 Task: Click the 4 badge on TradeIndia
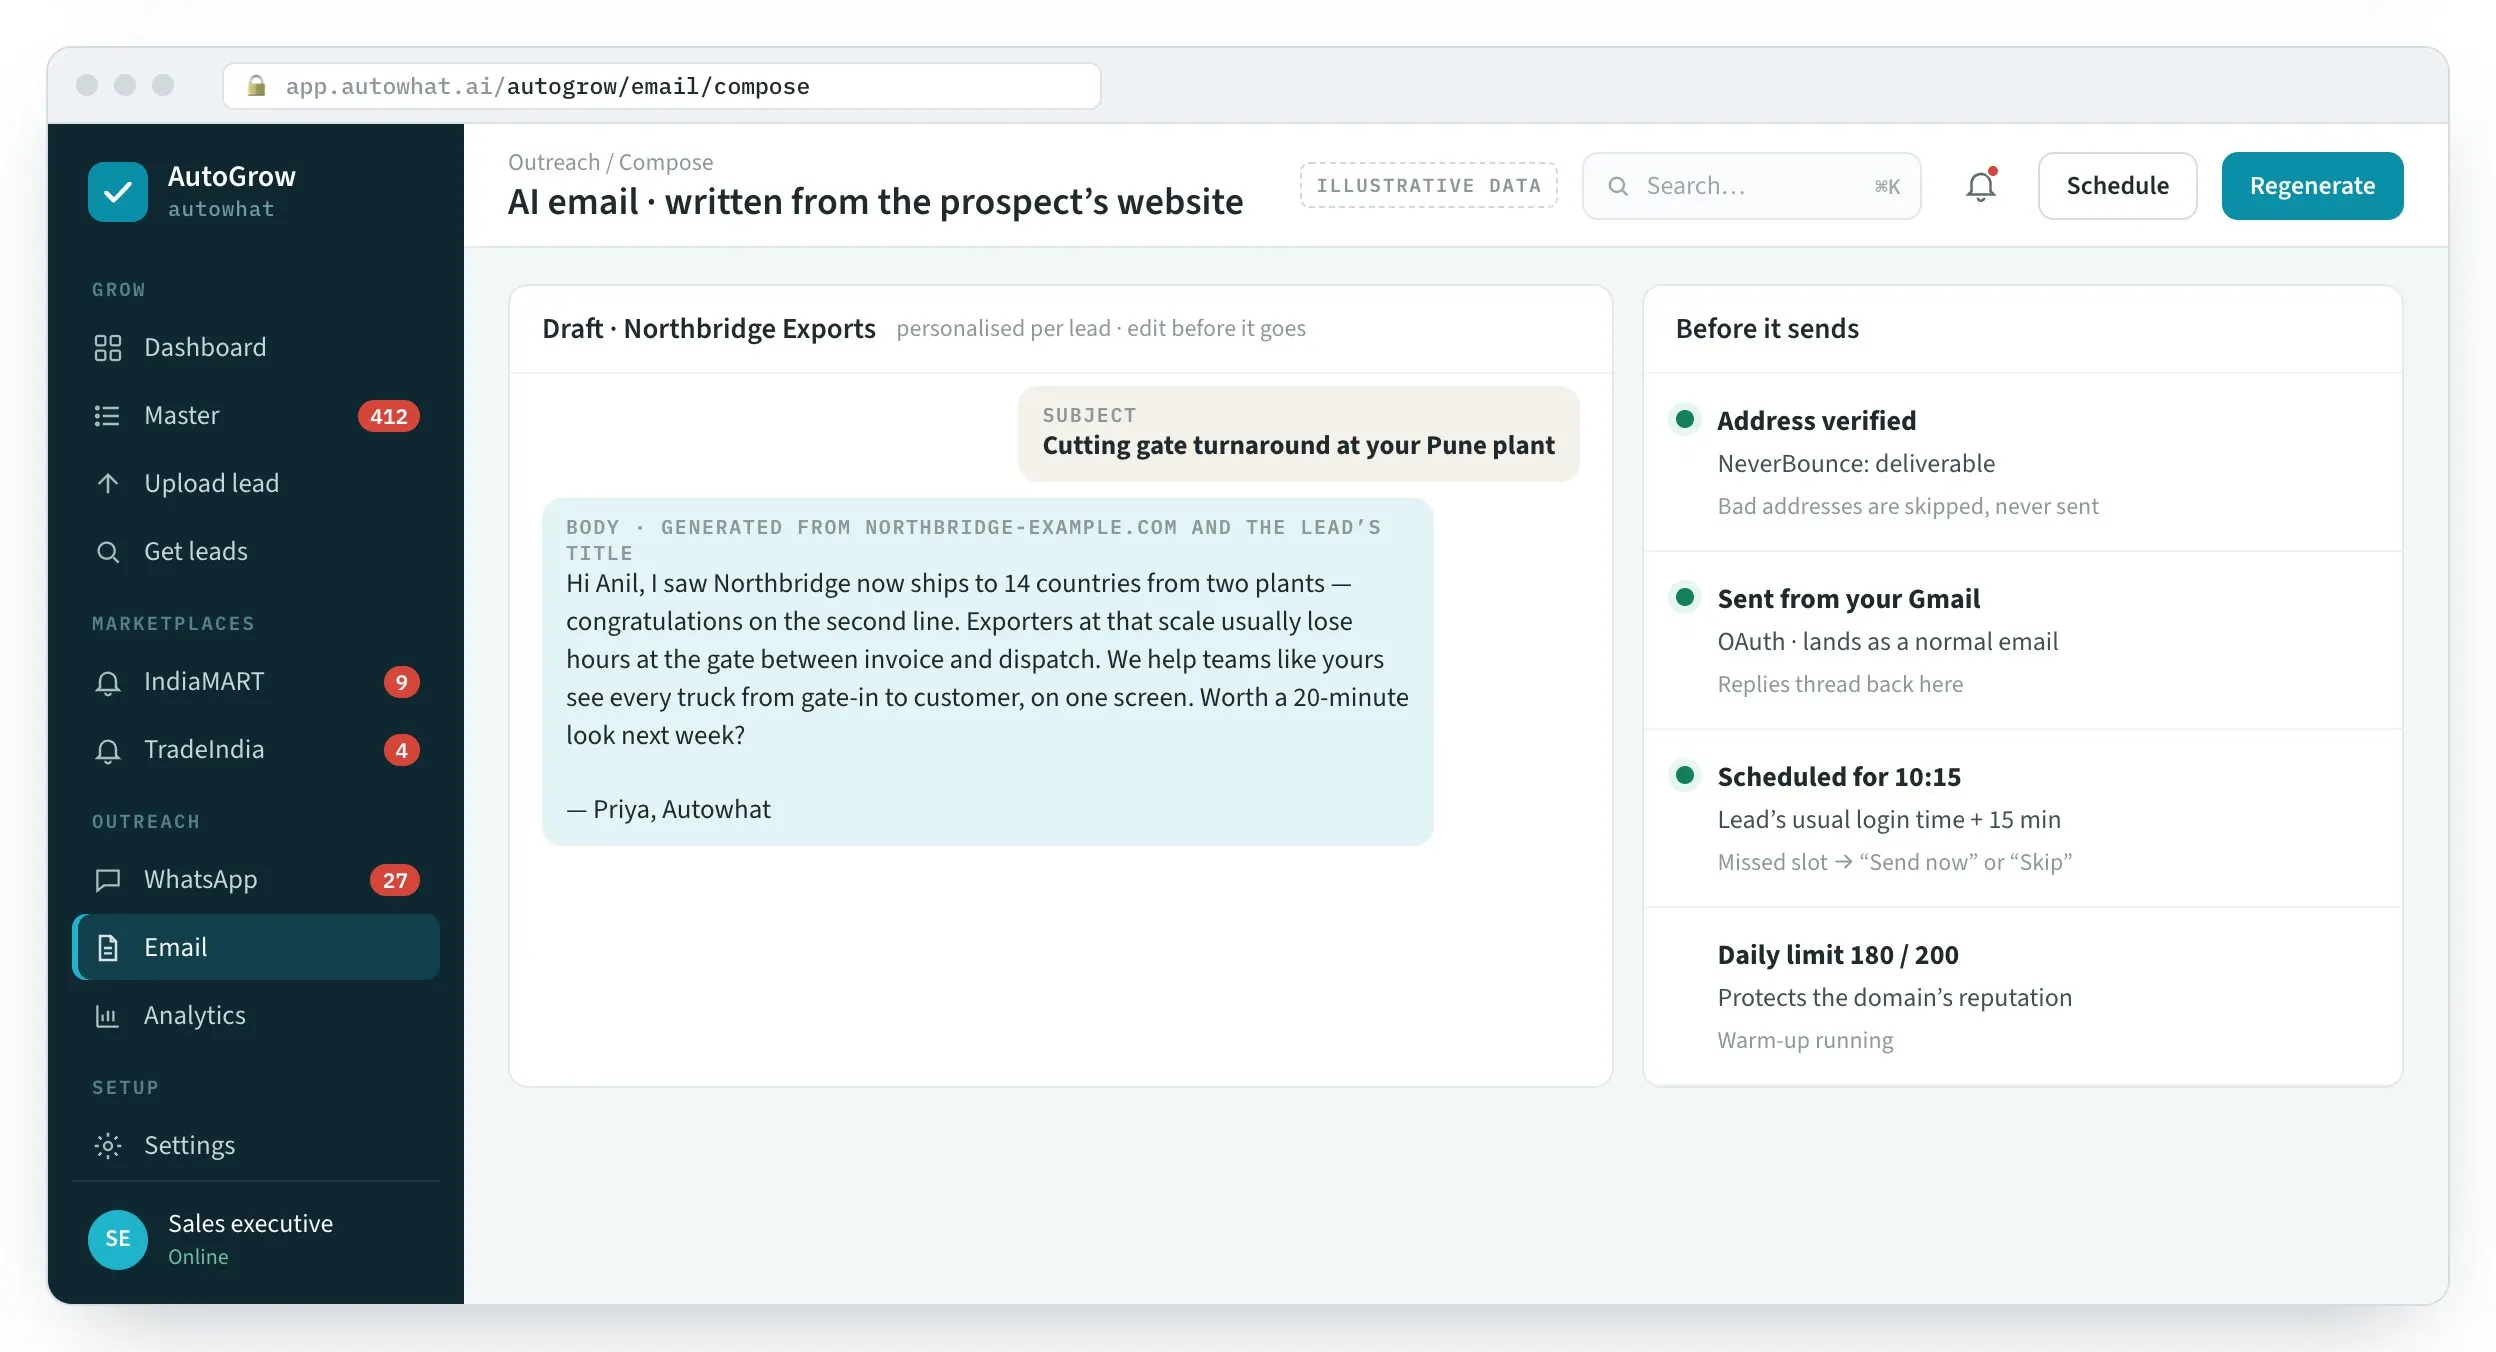pyautogui.click(x=401, y=750)
